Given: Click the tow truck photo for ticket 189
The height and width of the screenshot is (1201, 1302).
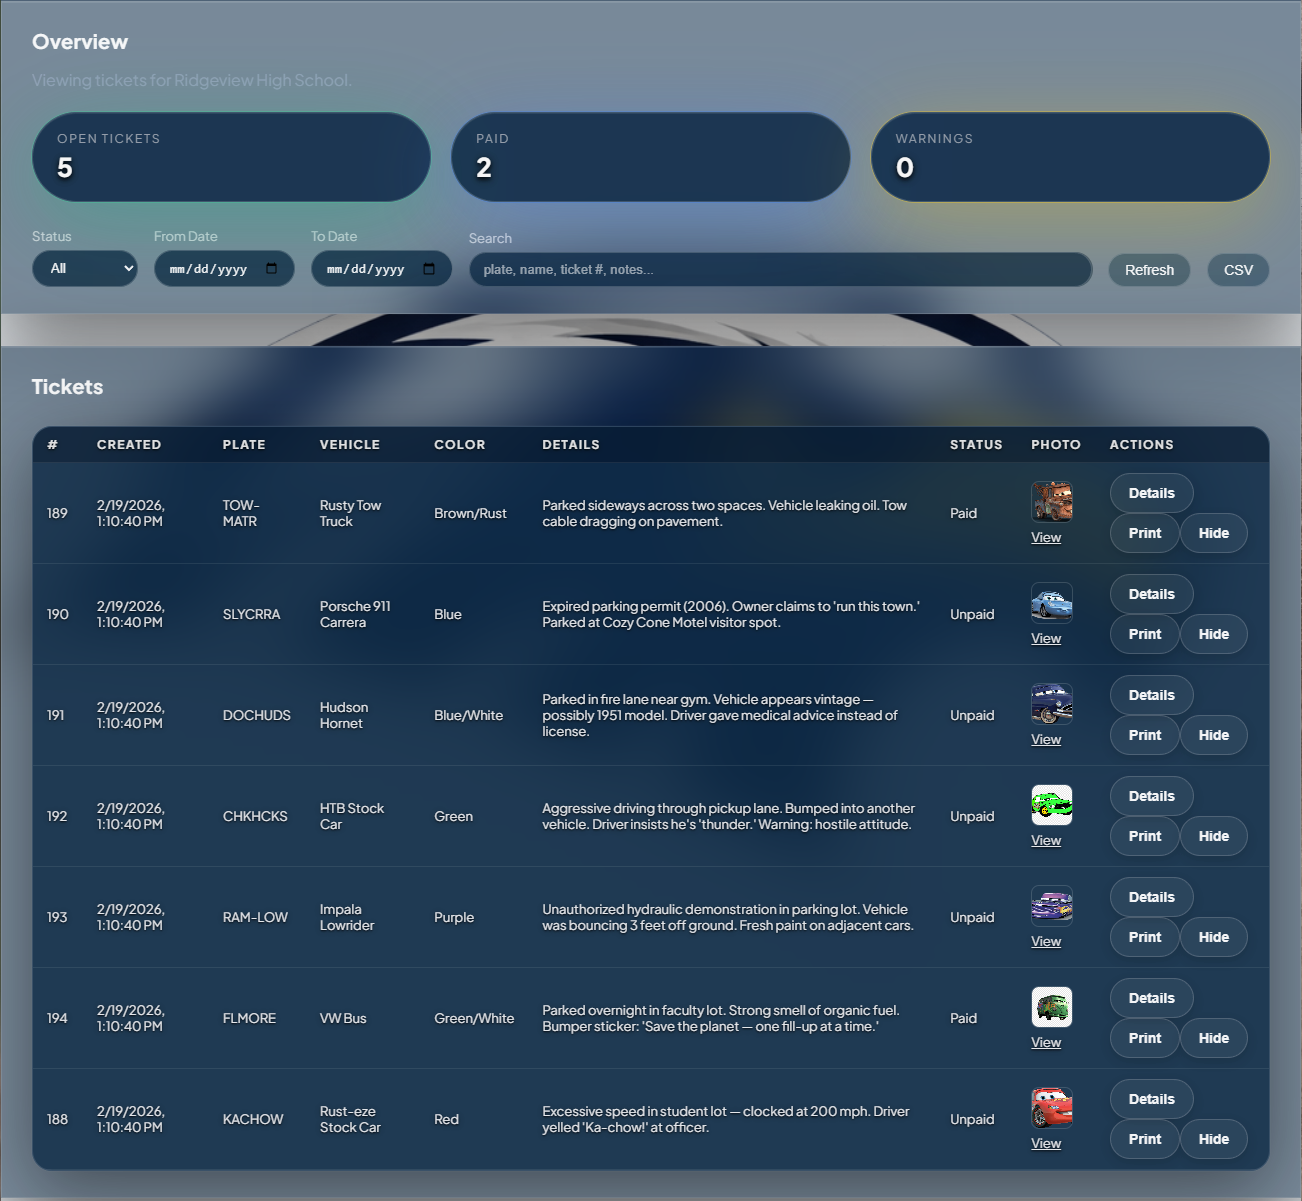Looking at the screenshot, I should (1051, 501).
